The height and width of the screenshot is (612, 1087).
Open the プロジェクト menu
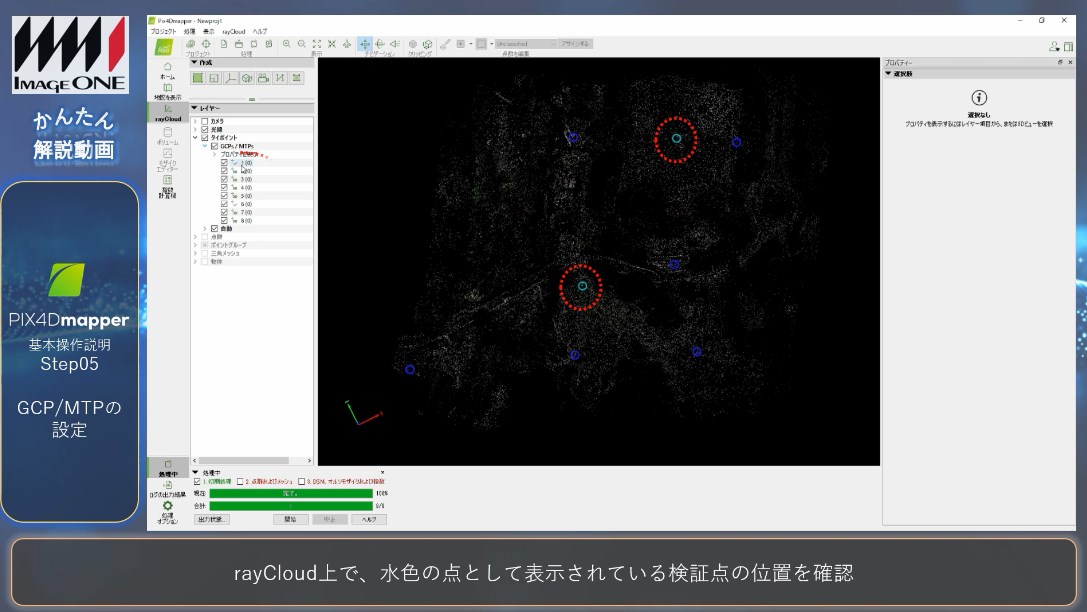(163, 31)
